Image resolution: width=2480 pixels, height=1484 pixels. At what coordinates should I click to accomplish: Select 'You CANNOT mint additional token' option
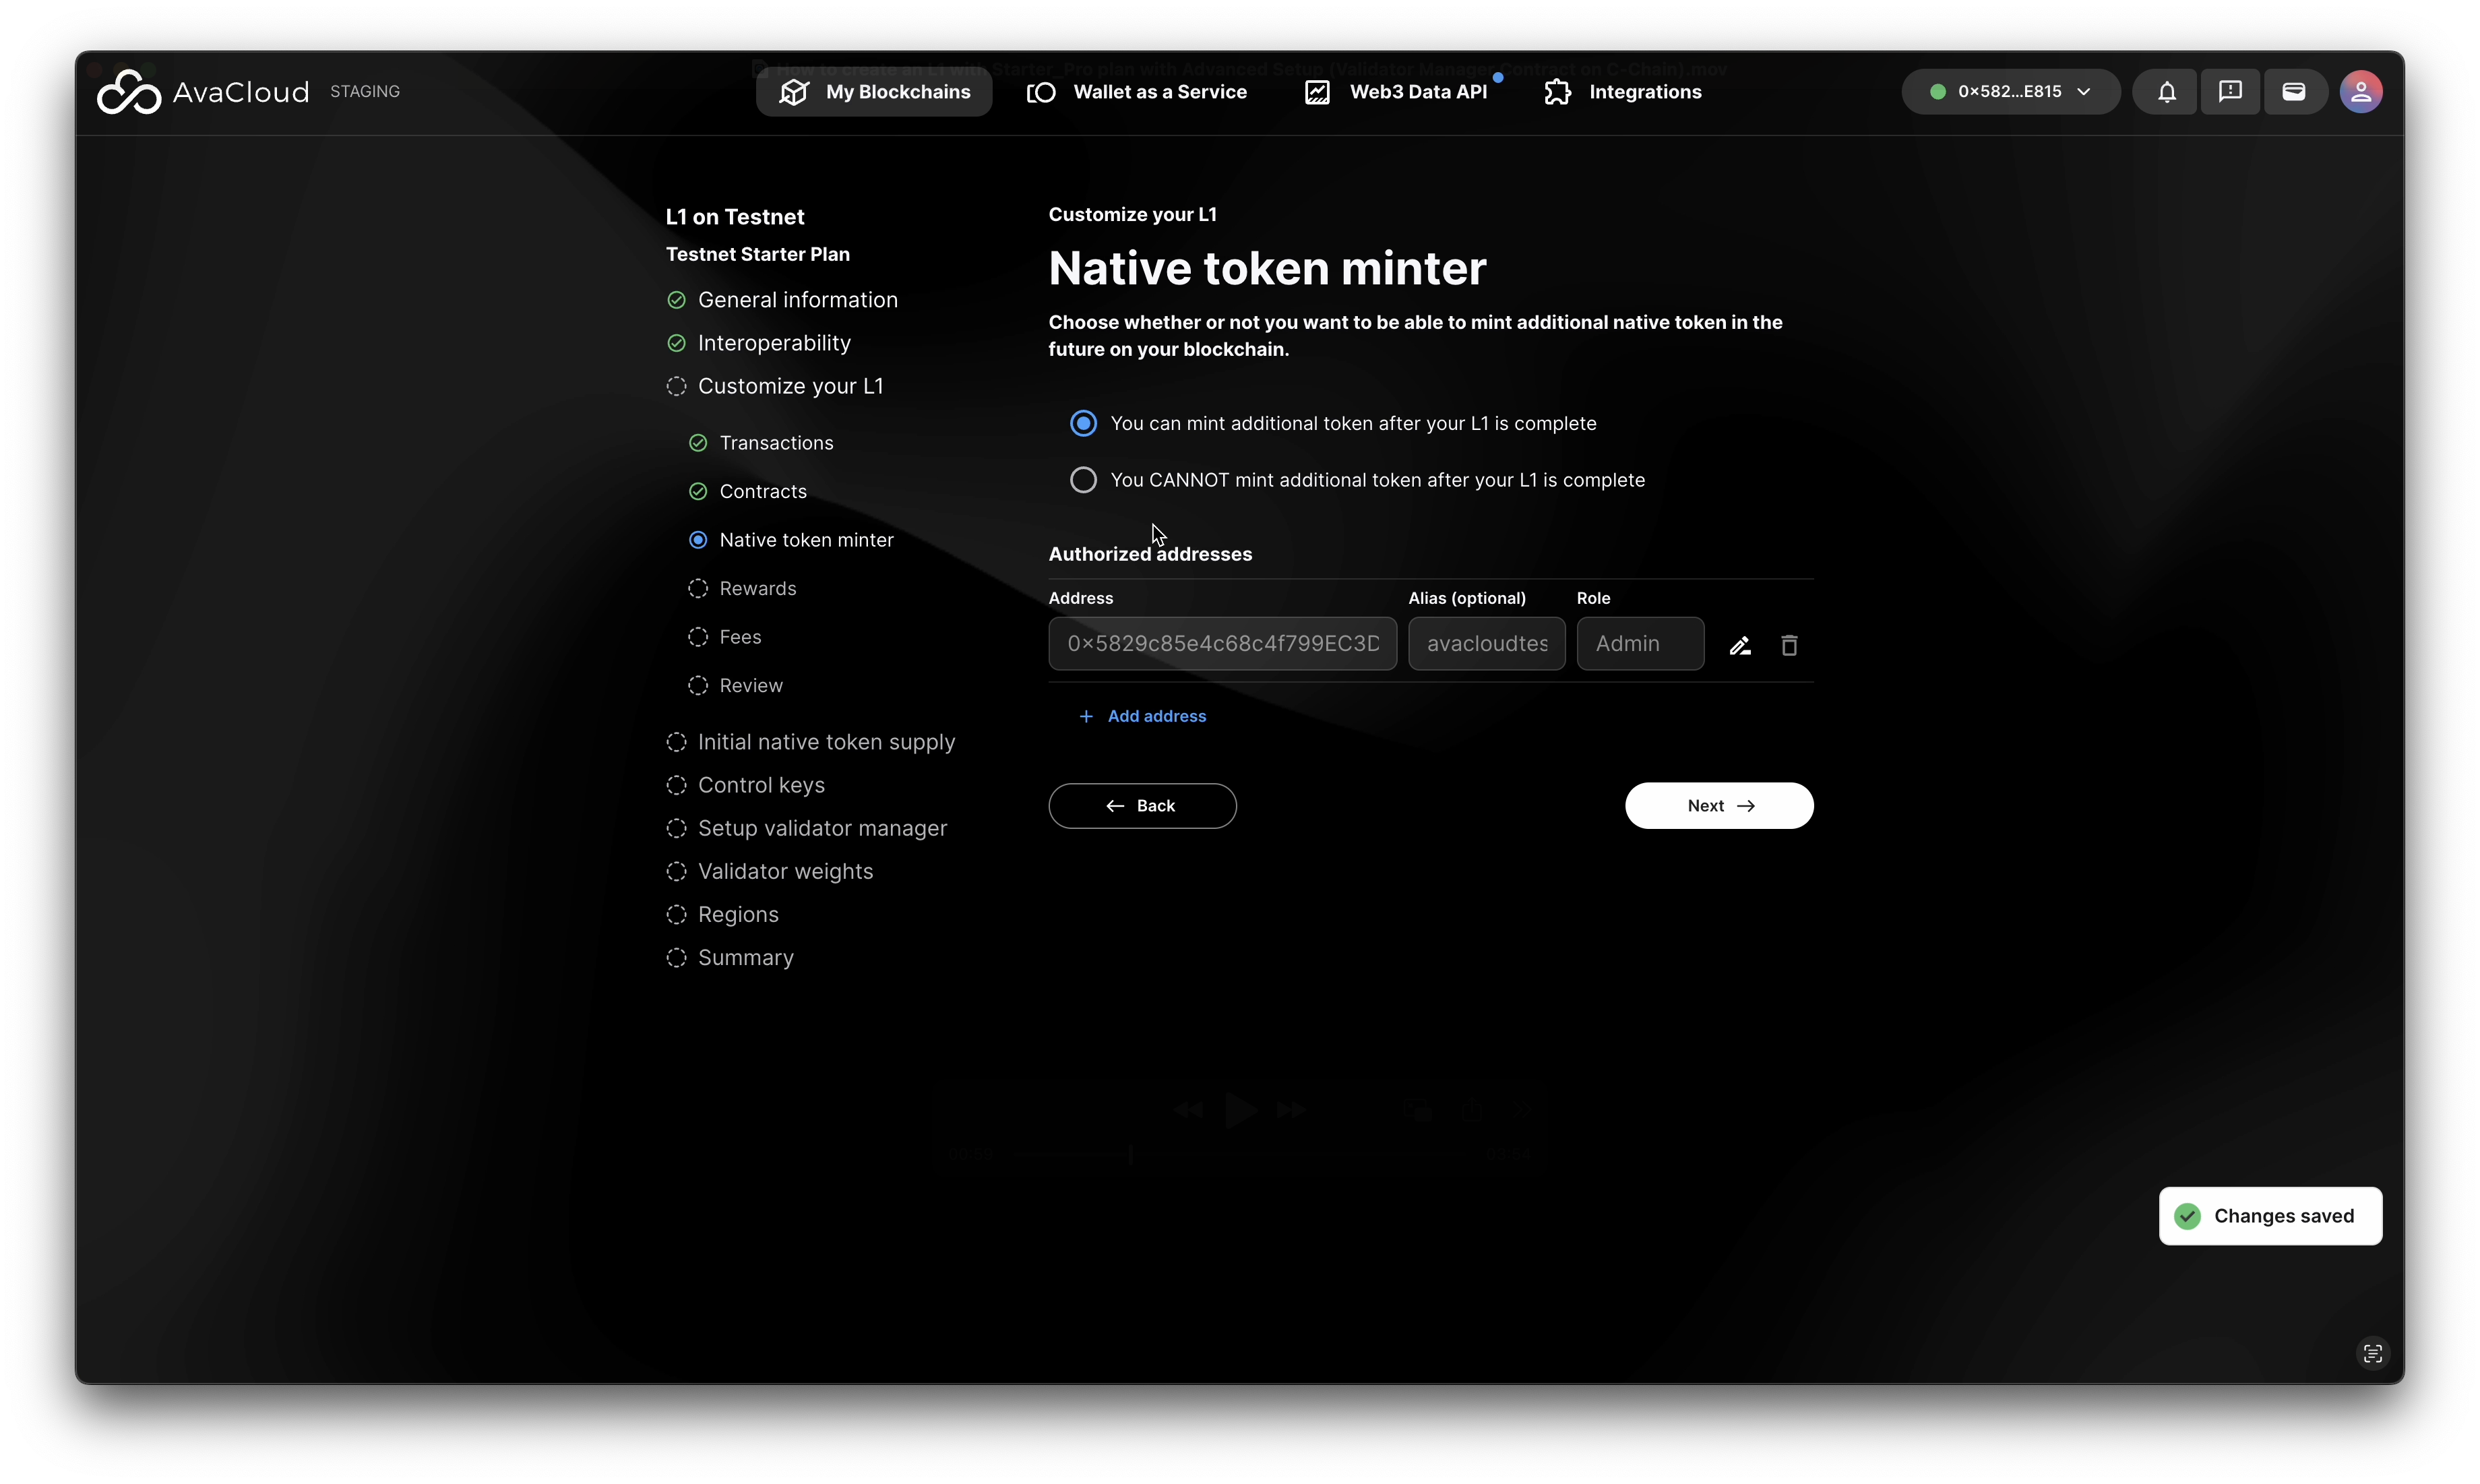coord(1083,480)
